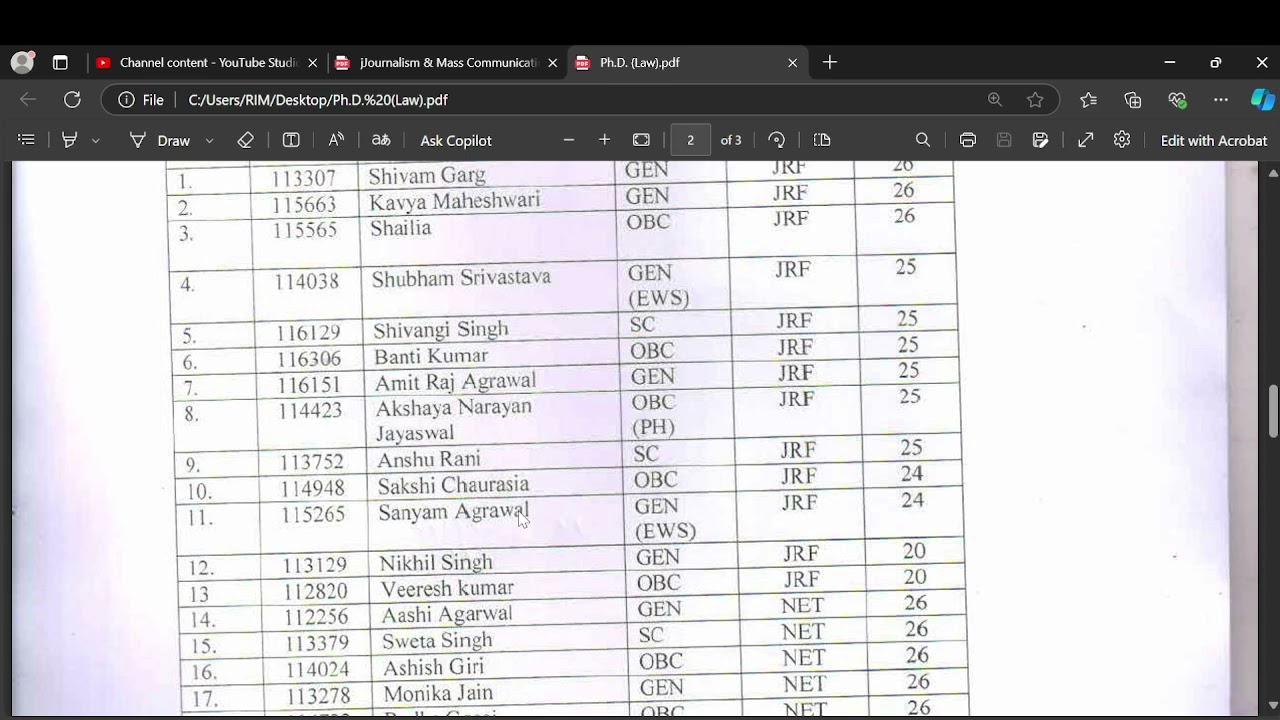
Task: Expand the Highlight color dropdown
Action: (96, 141)
